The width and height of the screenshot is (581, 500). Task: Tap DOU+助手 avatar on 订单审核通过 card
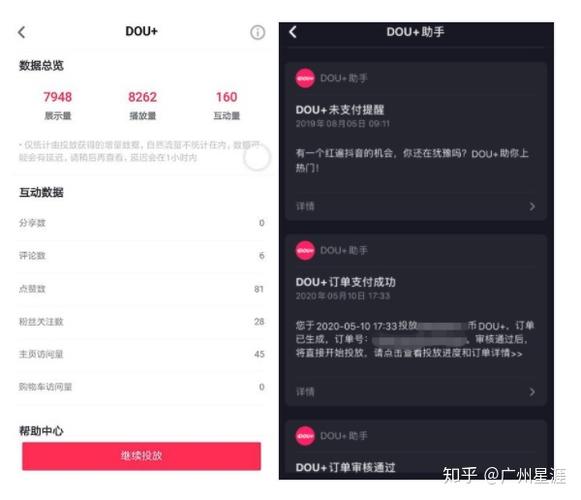pyautogui.click(x=305, y=436)
